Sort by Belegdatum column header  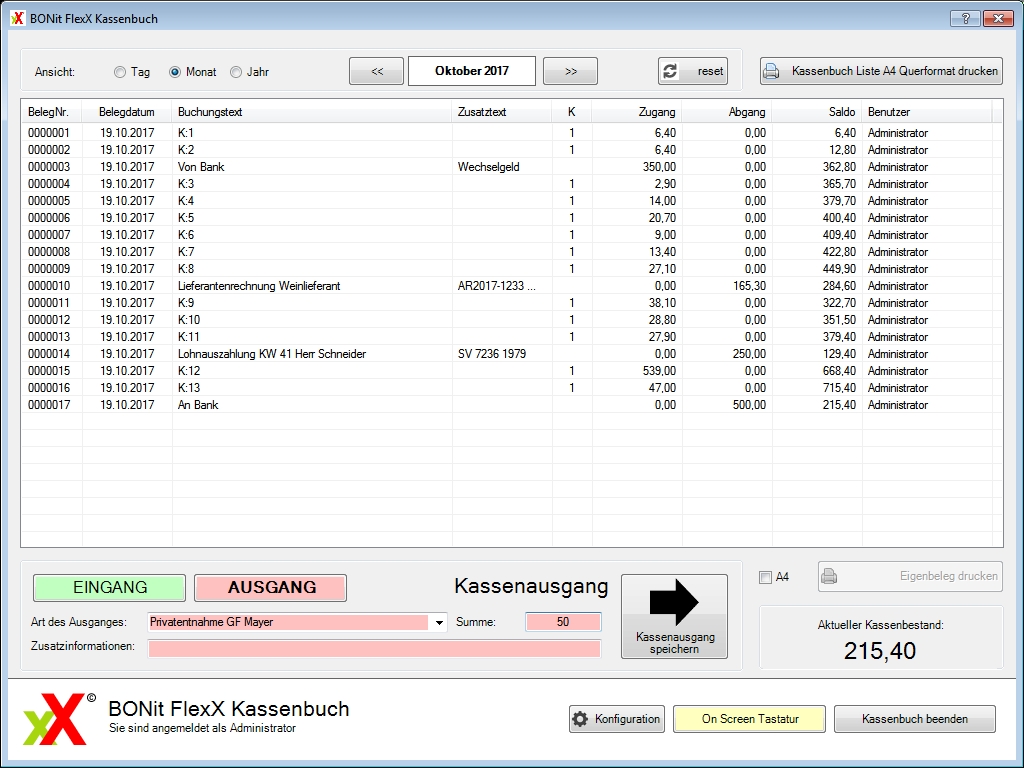click(x=127, y=112)
